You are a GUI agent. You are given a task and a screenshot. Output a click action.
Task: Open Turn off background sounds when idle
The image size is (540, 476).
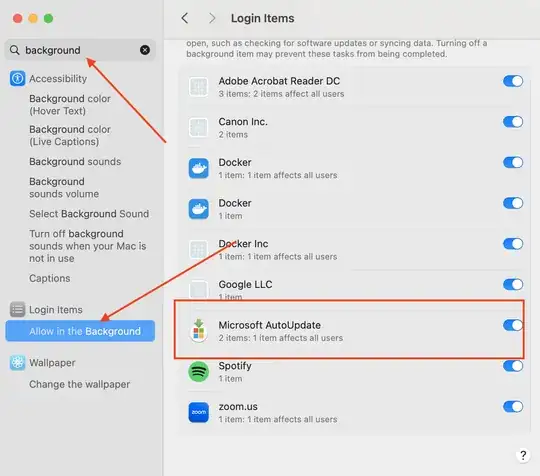click(88, 246)
